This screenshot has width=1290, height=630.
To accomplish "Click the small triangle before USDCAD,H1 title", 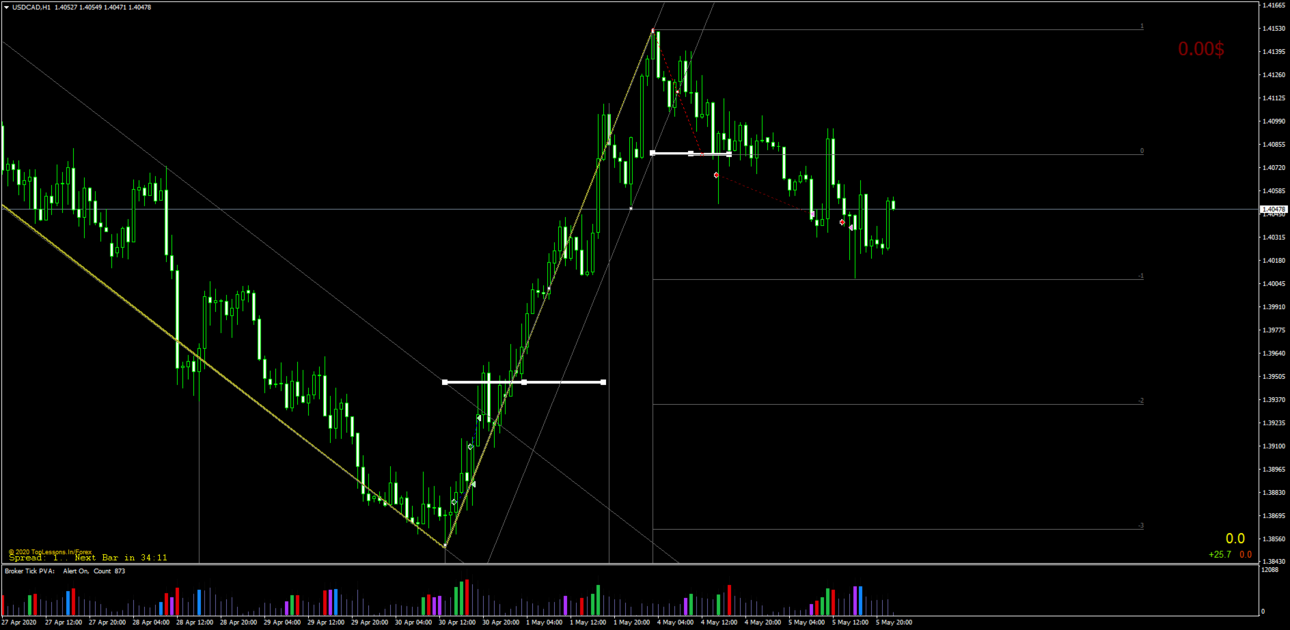I will point(6,7).
